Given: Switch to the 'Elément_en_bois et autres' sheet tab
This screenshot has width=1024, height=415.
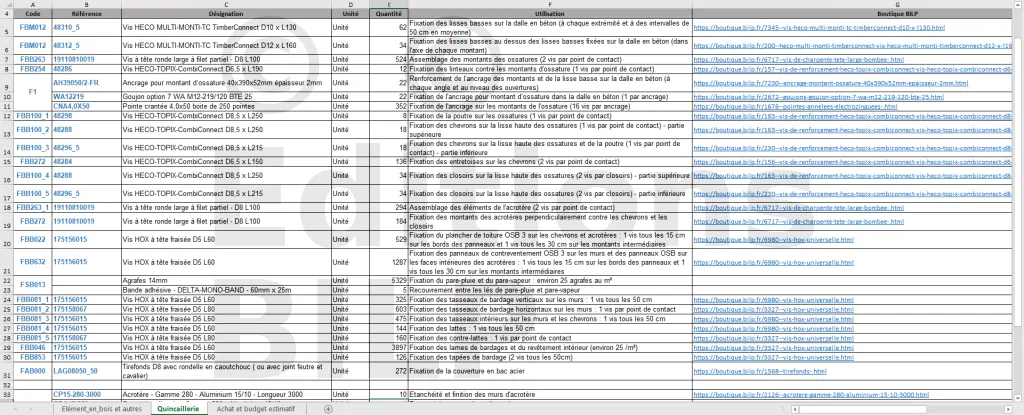Looking at the screenshot, I should click(101, 409).
